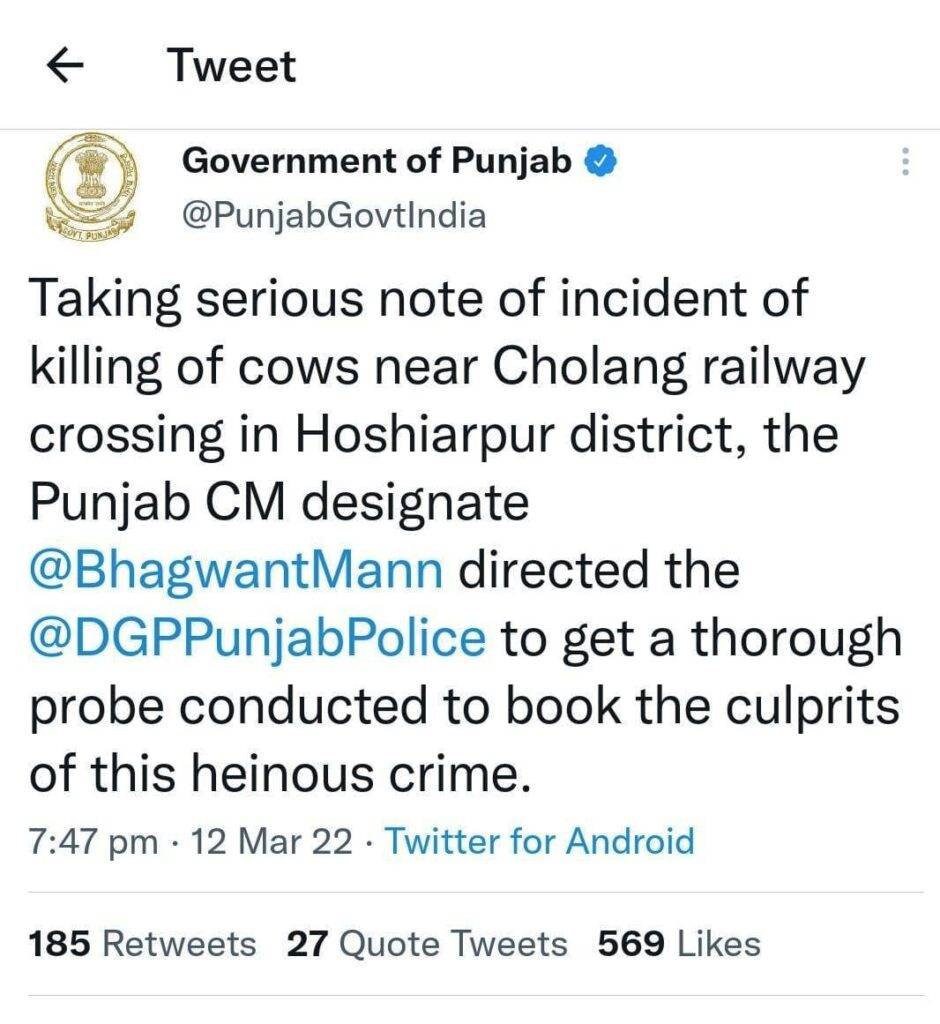
Task: Open the @BhagwantMann mention
Action: [236, 571]
